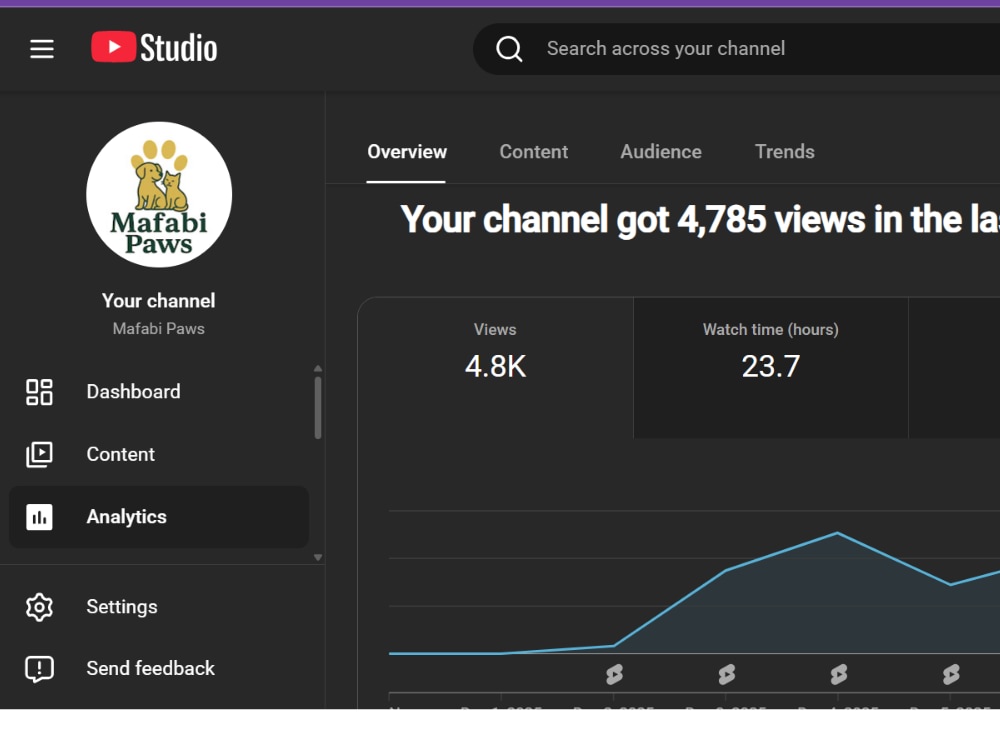This screenshot has height=750, width=1000.
Task: Click the Dashboard grid icon
Action: [39, 392]
